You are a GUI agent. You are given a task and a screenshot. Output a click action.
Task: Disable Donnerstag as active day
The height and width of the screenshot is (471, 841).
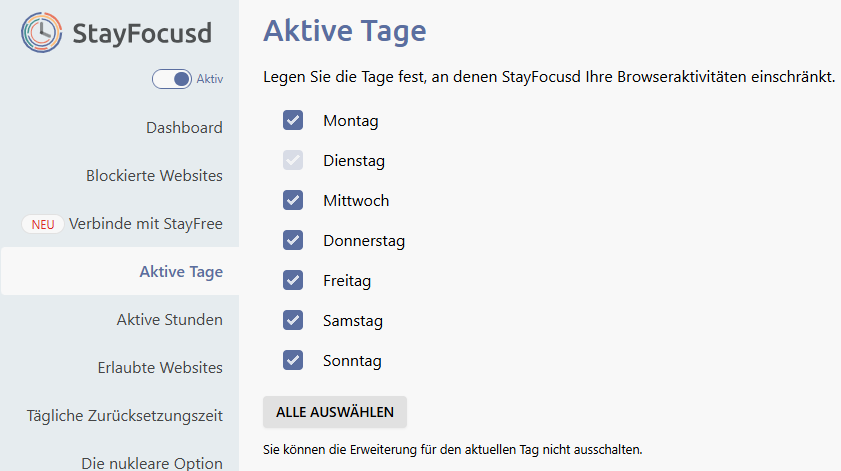click(x=293, y=241)
